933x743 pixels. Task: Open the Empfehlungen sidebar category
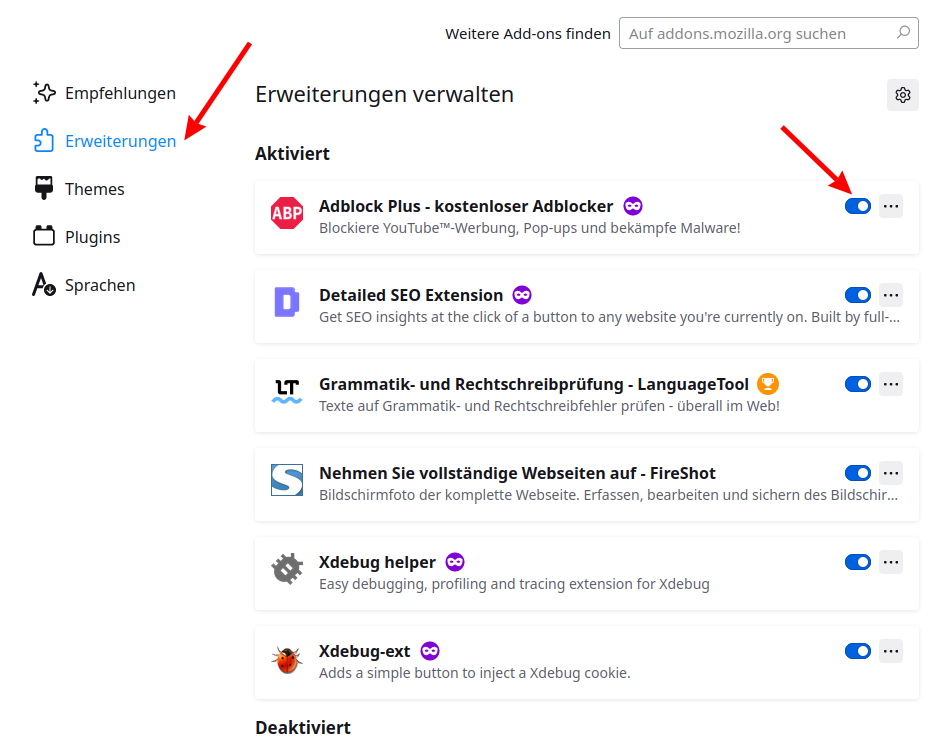point(120,93)
